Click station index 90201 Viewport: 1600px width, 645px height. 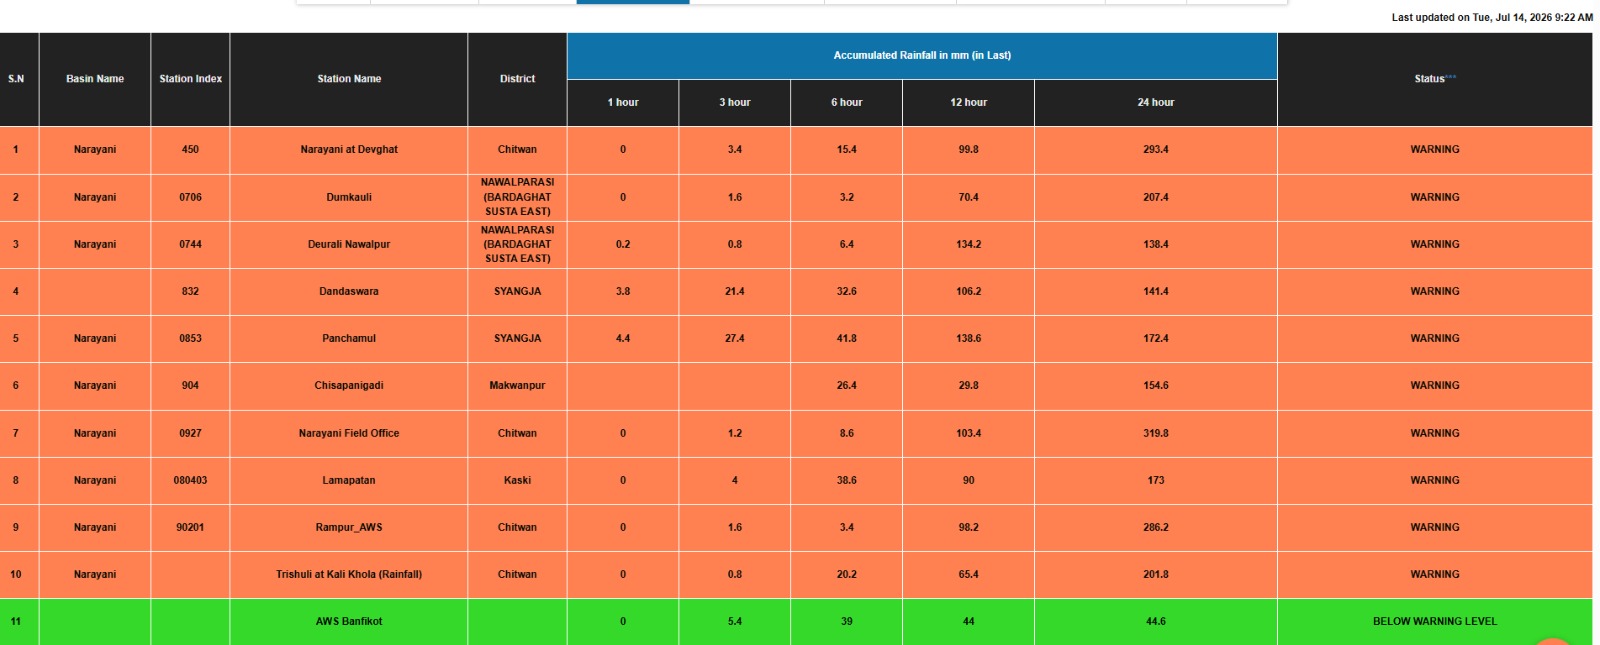(x=190, y=528)
